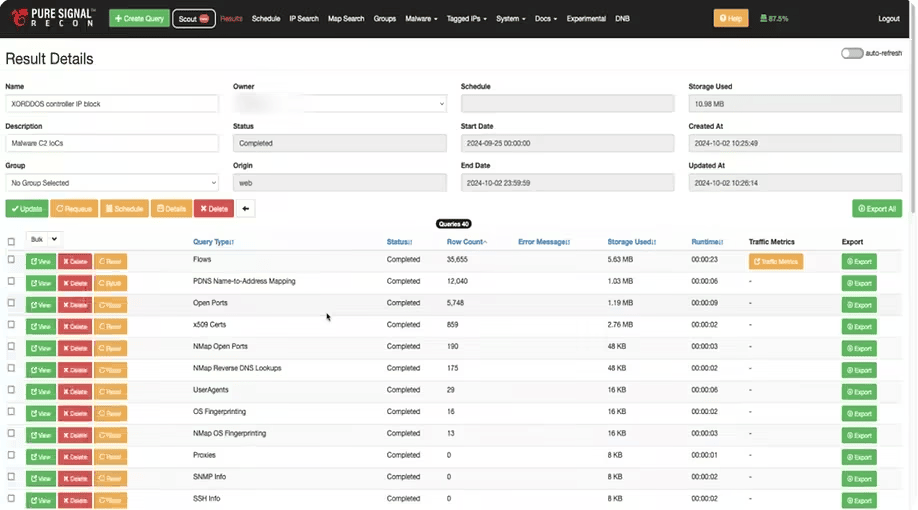Go to the IP Search tab

click(x=304, y=19)
